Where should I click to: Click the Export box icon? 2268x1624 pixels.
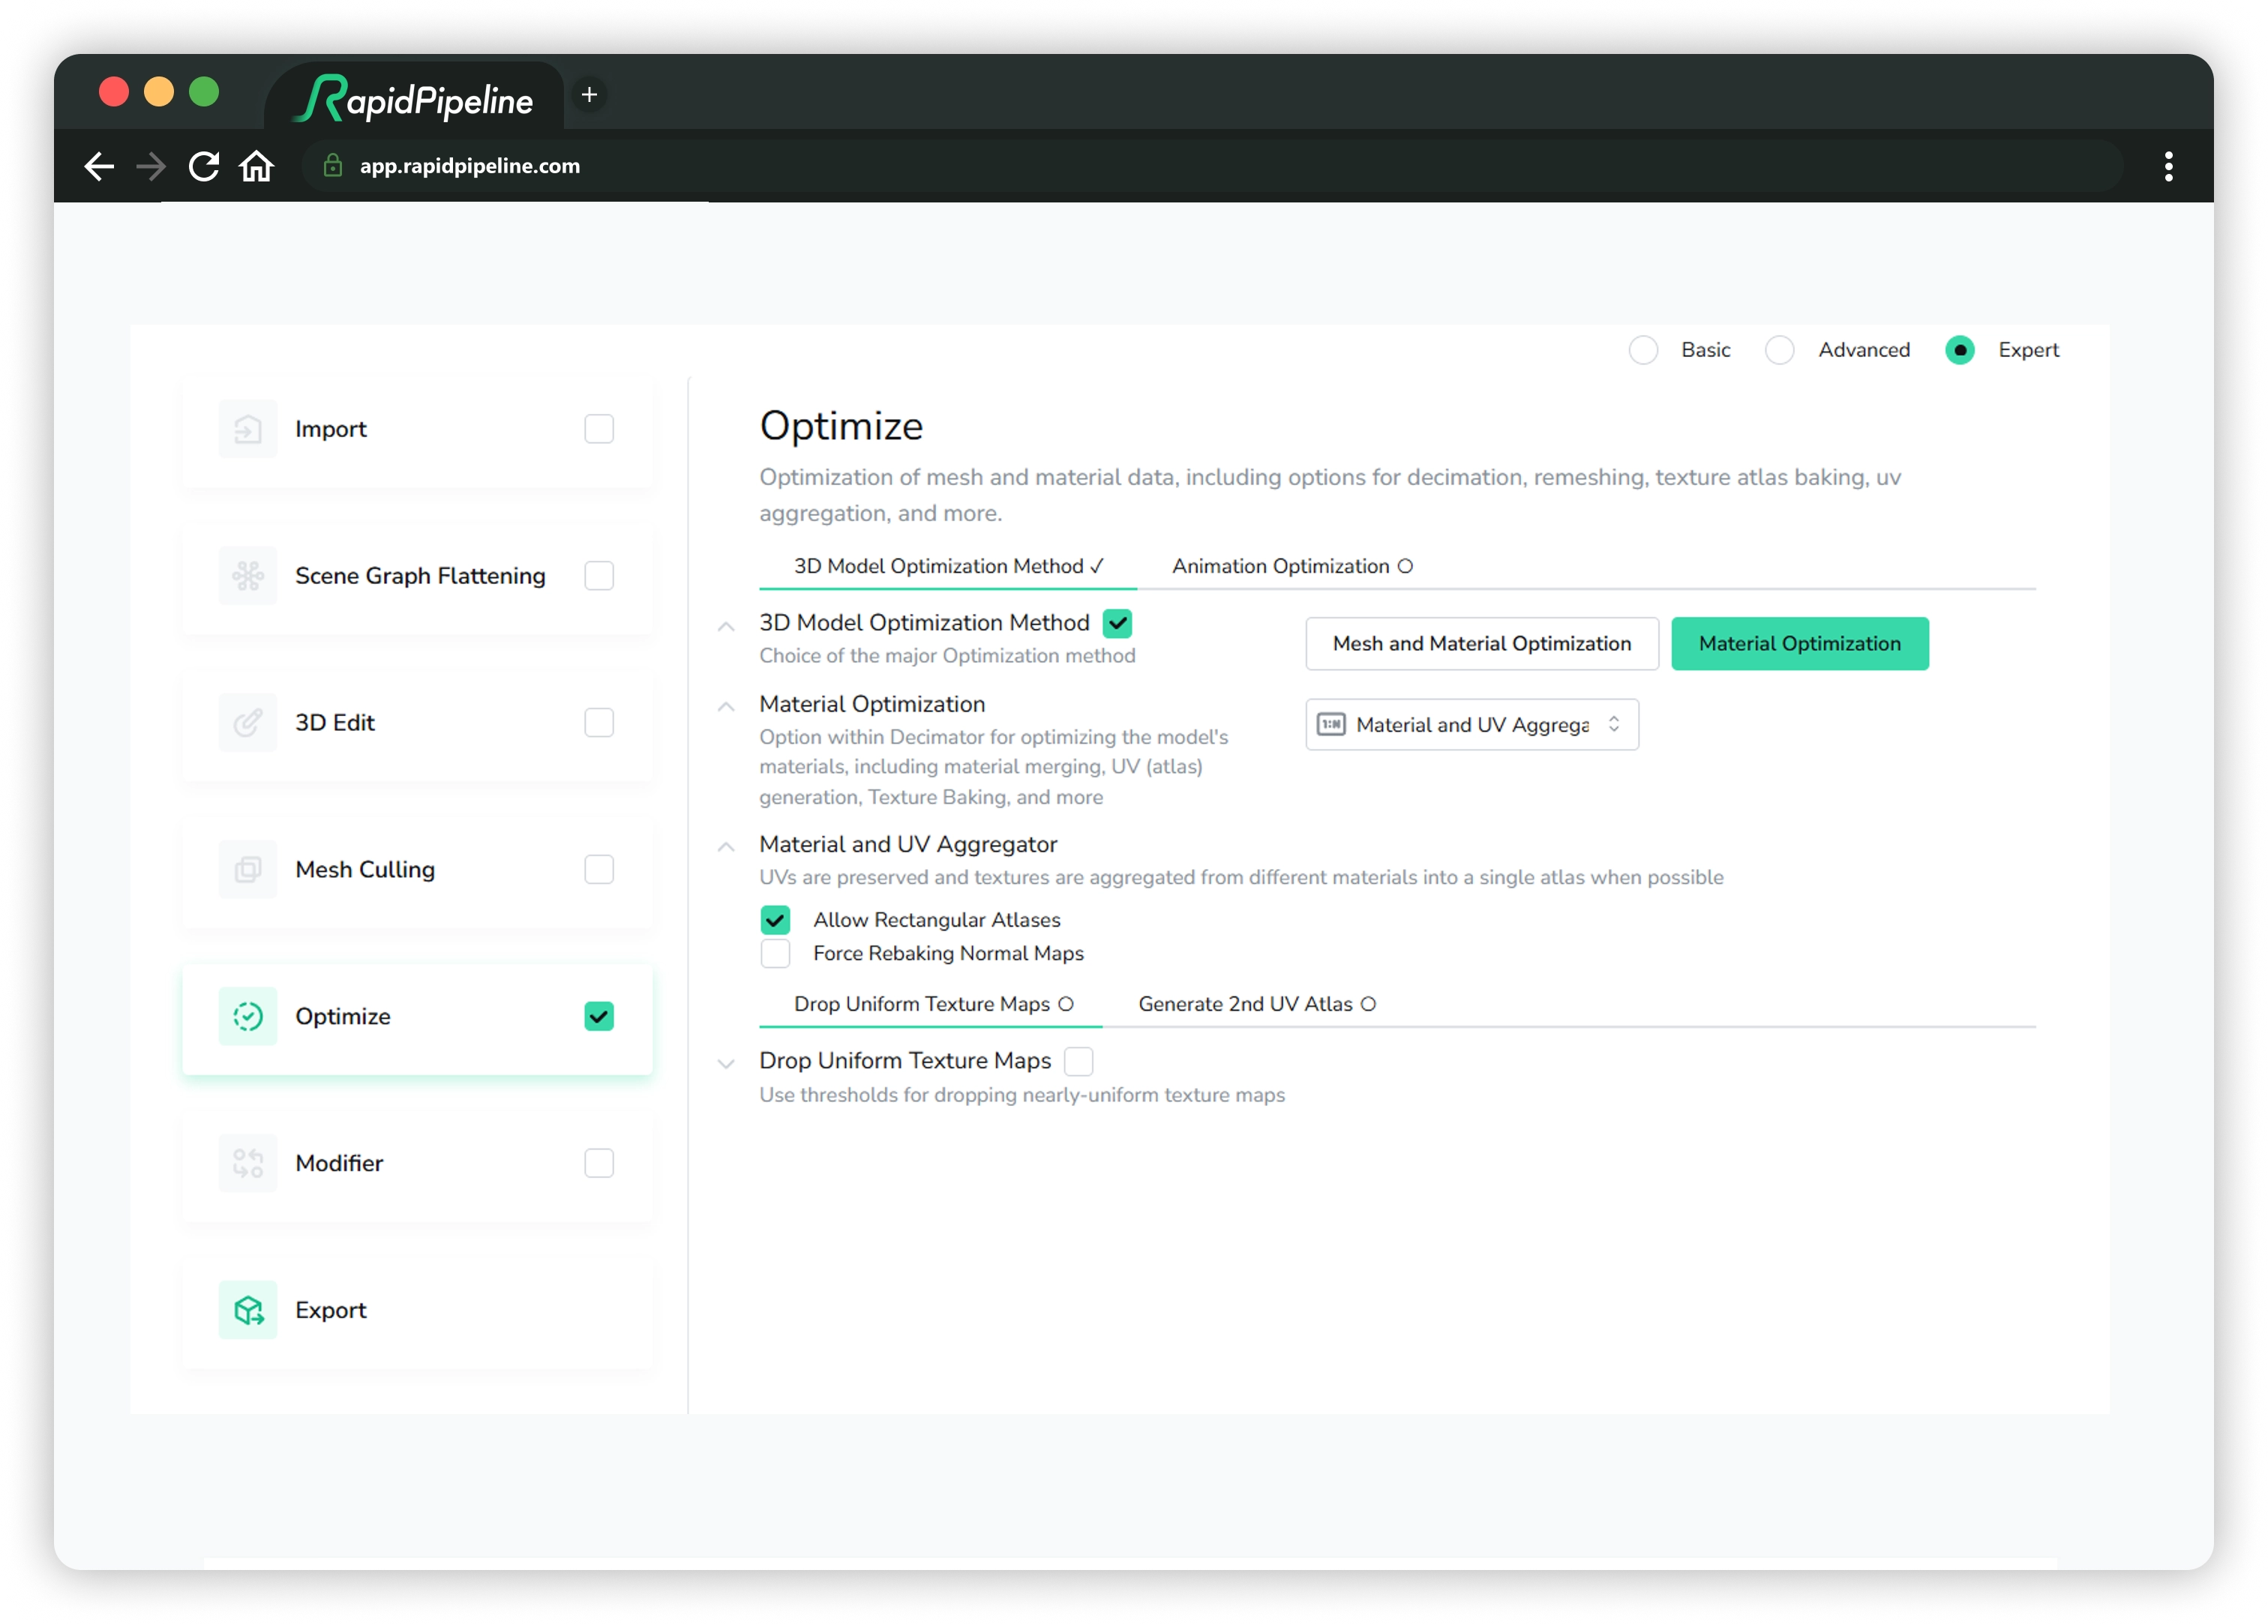pyautogui.click(x=247, y=1311)
